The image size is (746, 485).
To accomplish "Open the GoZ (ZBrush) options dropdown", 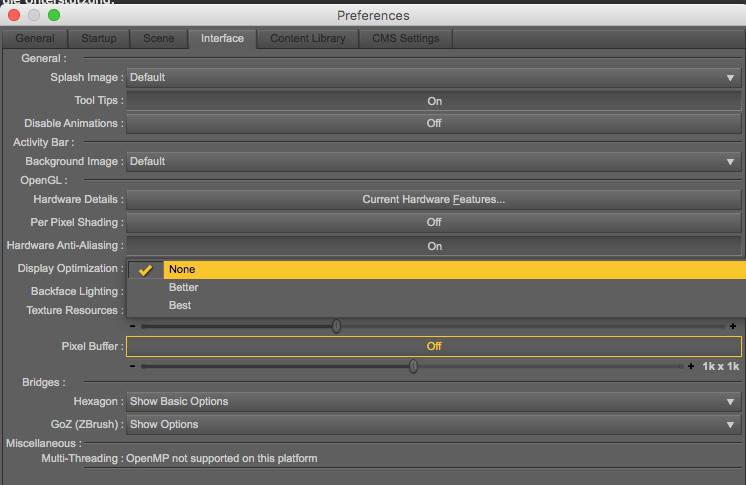I will coord(434,424).
